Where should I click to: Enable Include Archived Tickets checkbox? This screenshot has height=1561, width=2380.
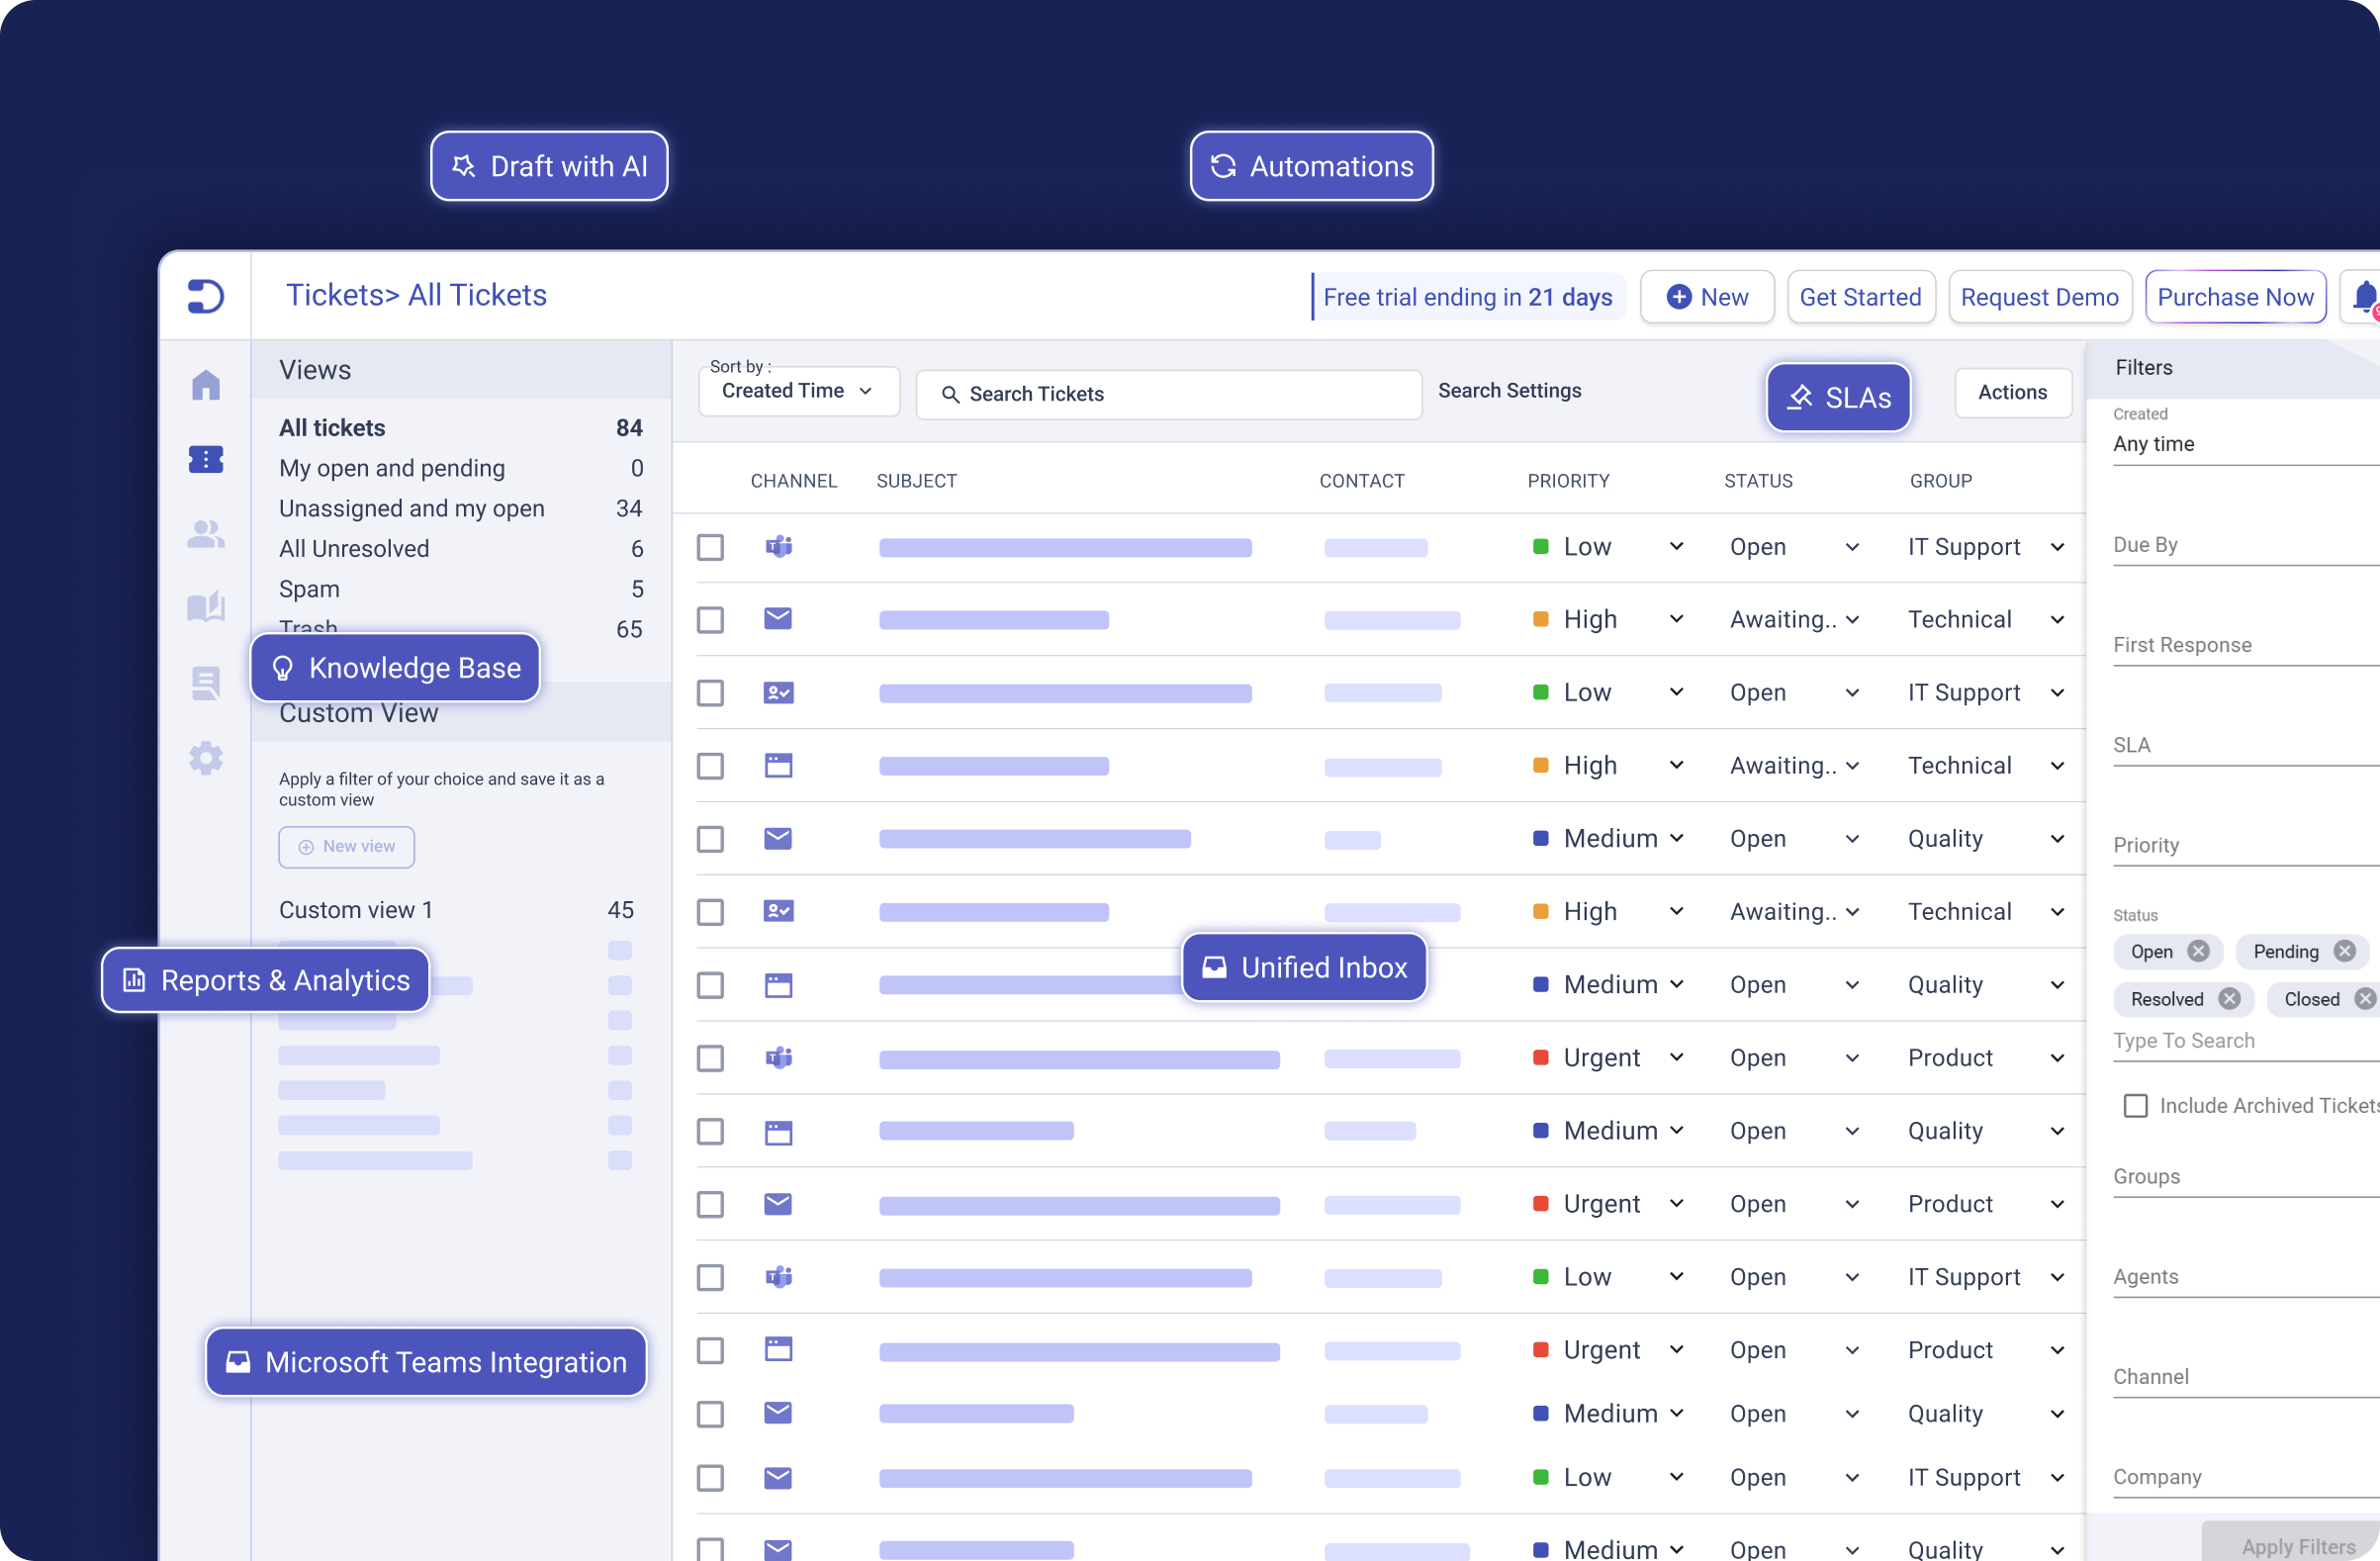pos(2135,1105)
